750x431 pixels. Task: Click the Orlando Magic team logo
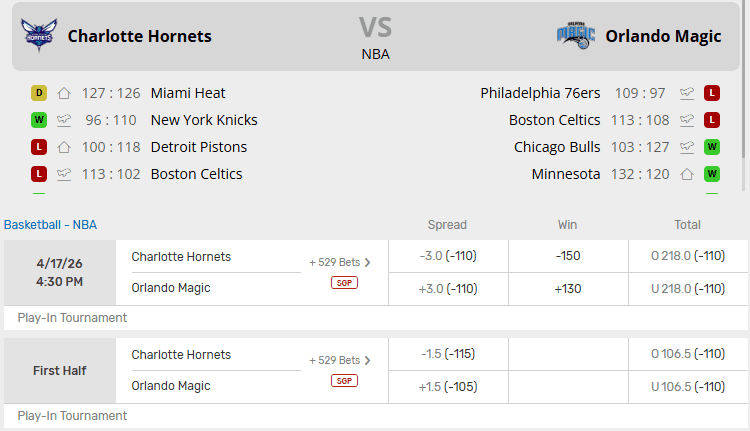[x=576, y=35]
